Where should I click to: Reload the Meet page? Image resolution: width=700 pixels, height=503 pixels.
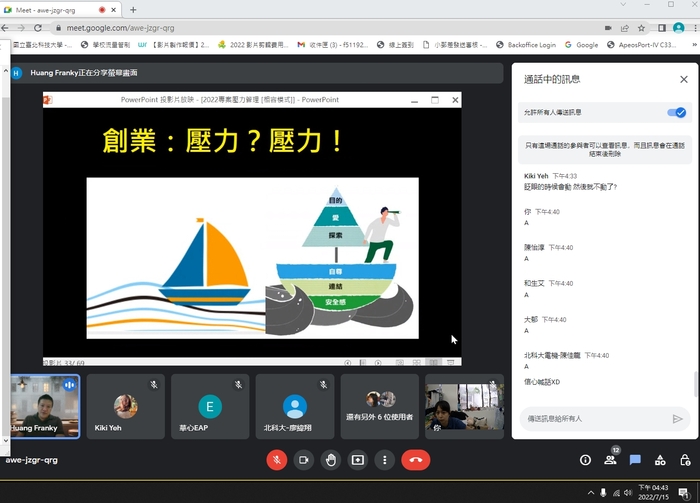point(38,28)
